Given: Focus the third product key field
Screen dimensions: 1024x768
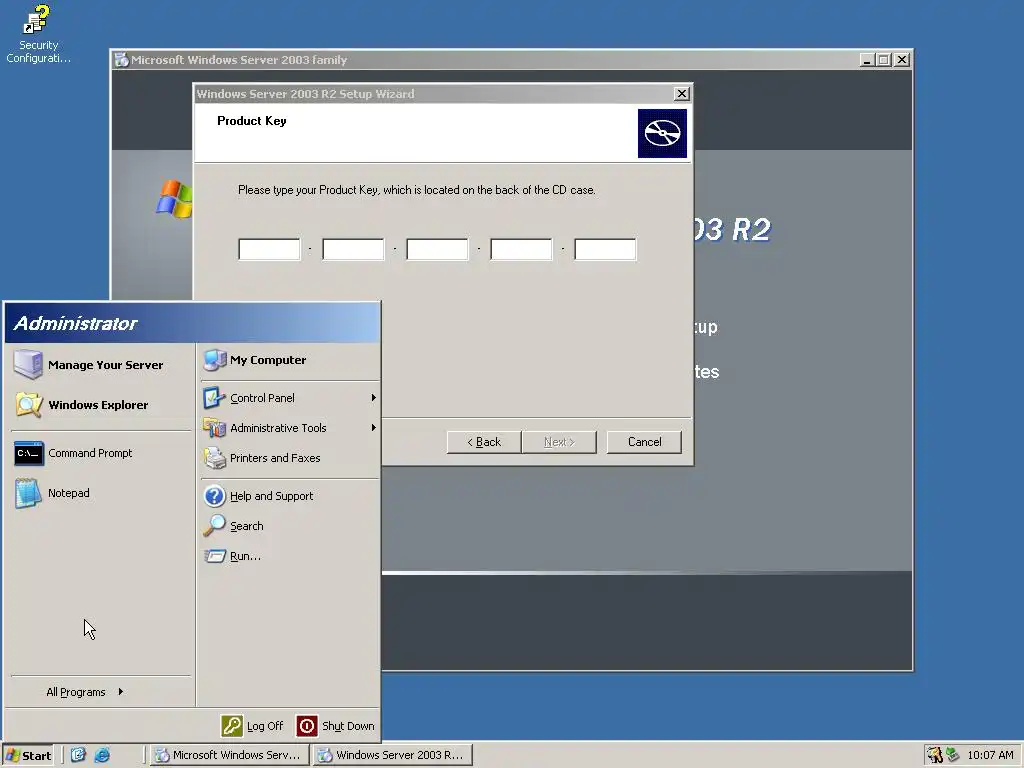Looking at the screenshot, I should (438, 249).
